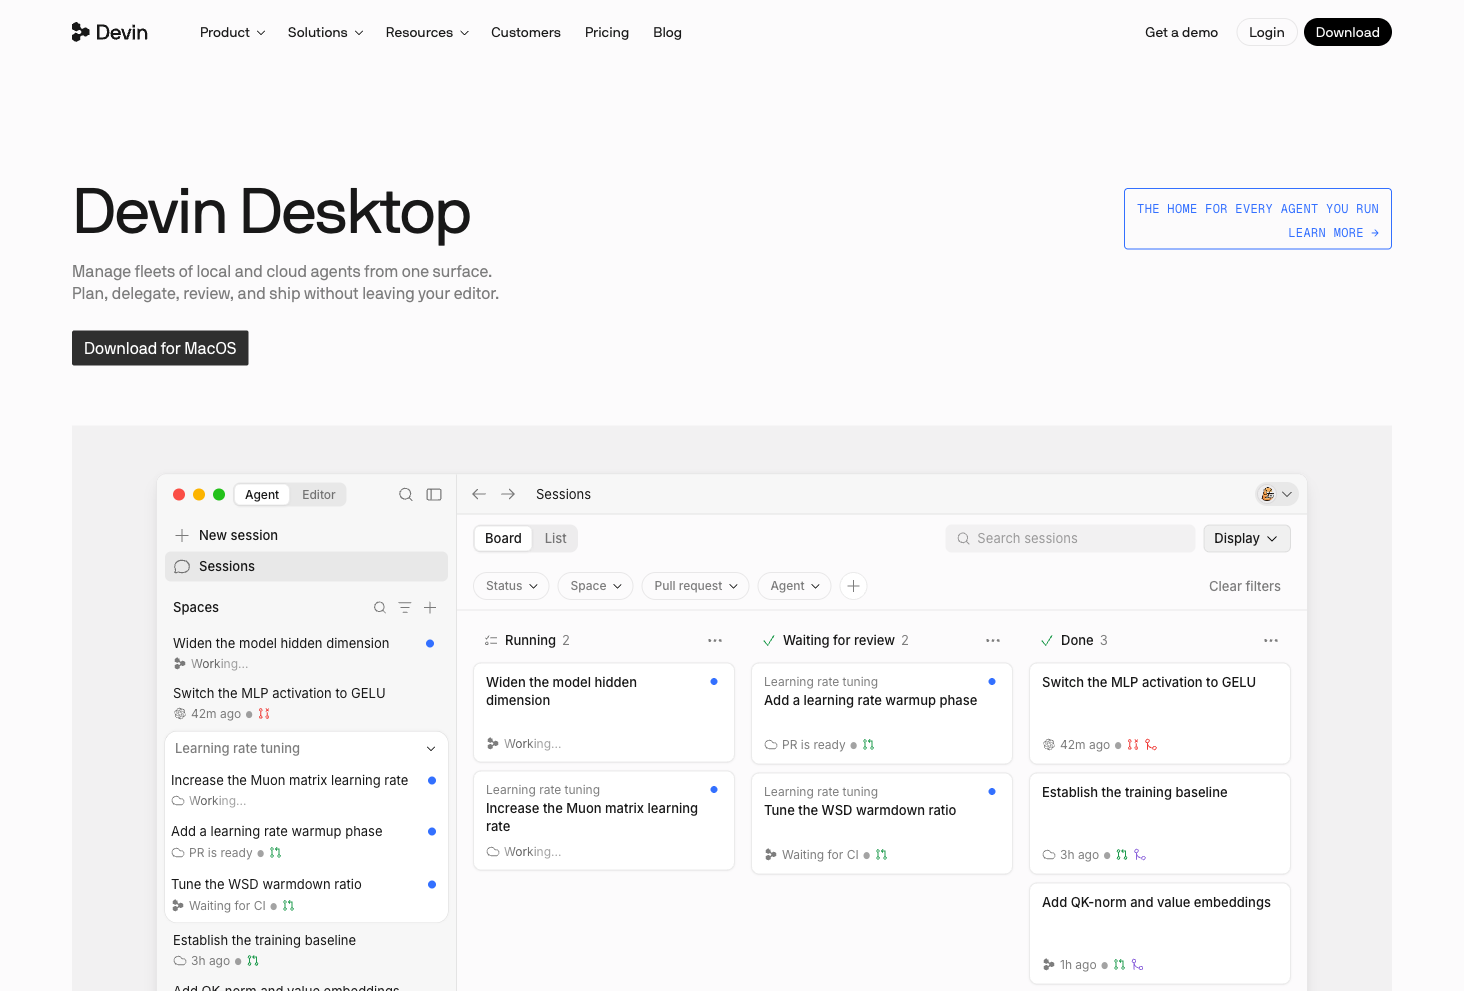Viewport: 1464px width, 991px height.
Task: Select the List view
Action: pos(555,538)
